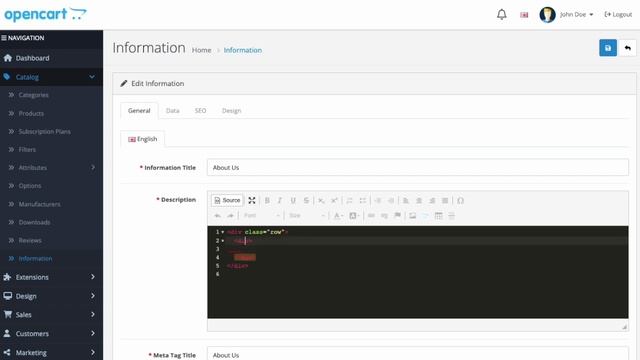
Task: Collapse code fold arrow on line 1
Action: pyautogui.click(x=223, y=232)
